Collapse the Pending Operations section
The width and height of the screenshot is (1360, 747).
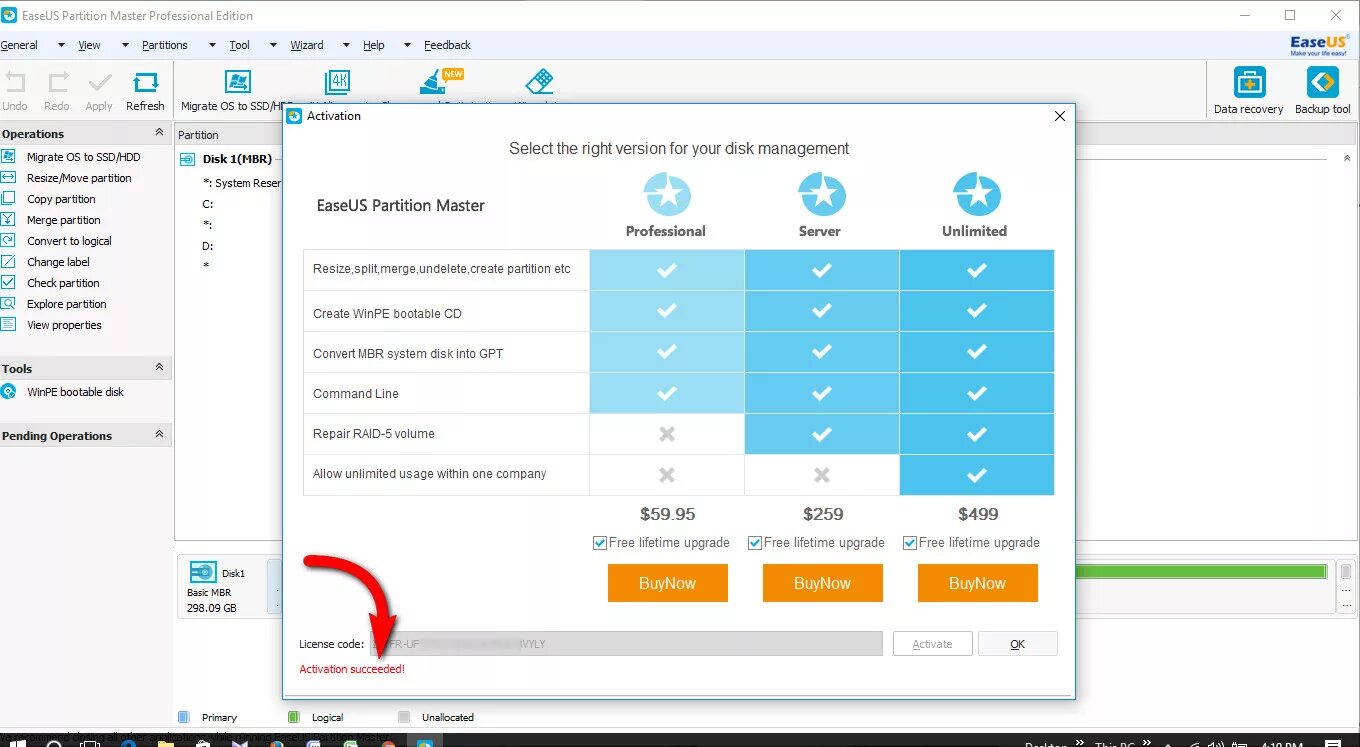tap(159, 435)
